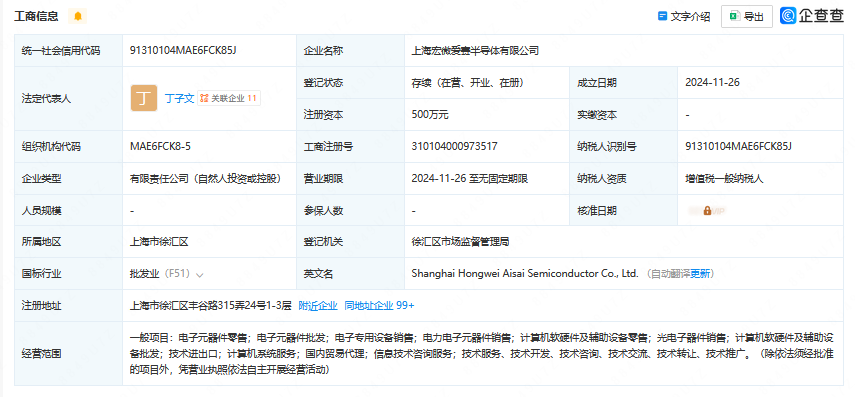Click registered address 上海市徐汇区丰谷路315弄24号1-3层

tap(211, 305)
